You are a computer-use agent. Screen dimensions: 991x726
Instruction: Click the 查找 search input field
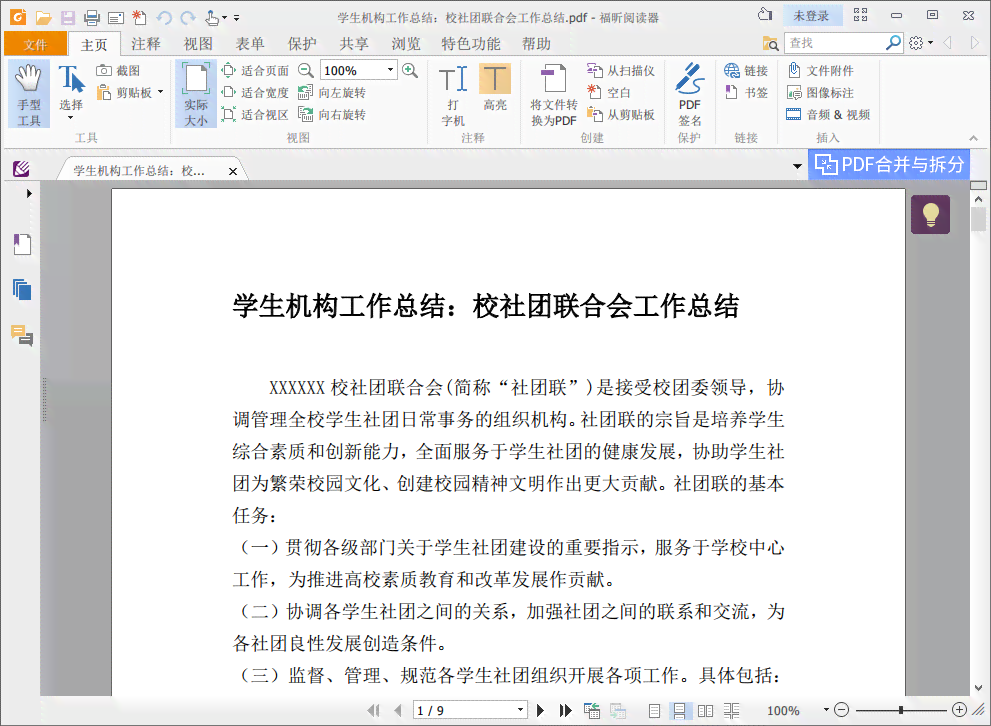836,43
